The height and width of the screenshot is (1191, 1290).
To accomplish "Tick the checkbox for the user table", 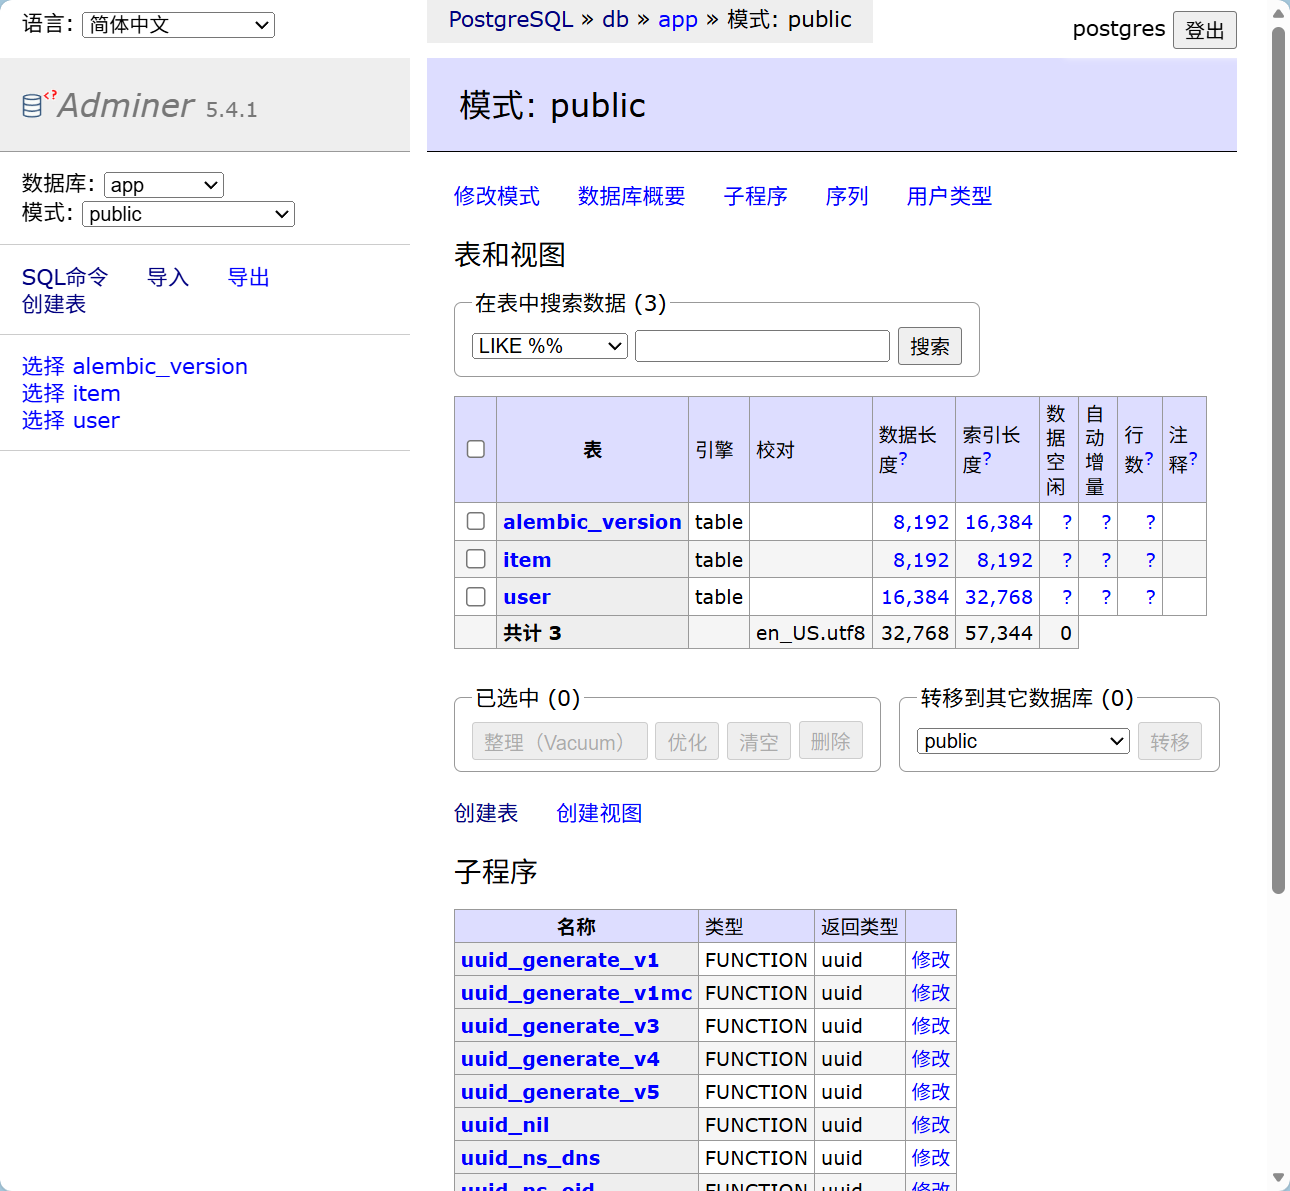I will pos(476,597).
